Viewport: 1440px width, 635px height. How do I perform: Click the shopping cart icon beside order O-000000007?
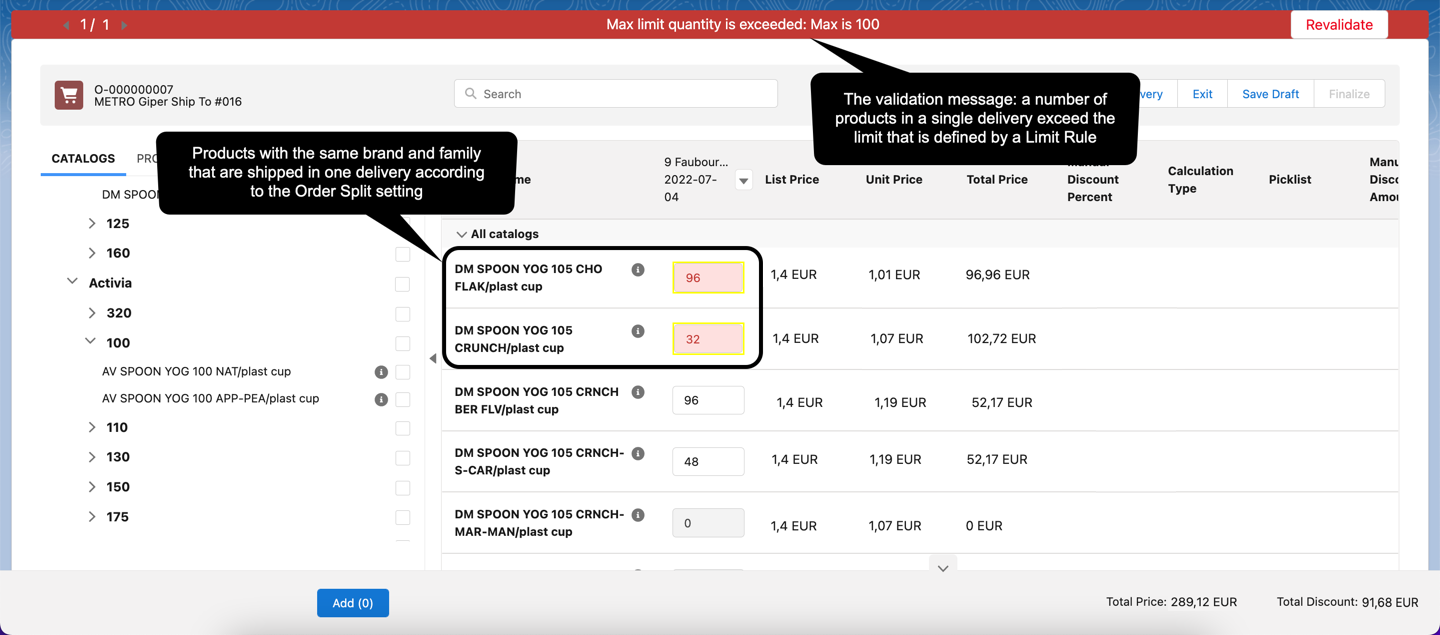tap(68, 94)
